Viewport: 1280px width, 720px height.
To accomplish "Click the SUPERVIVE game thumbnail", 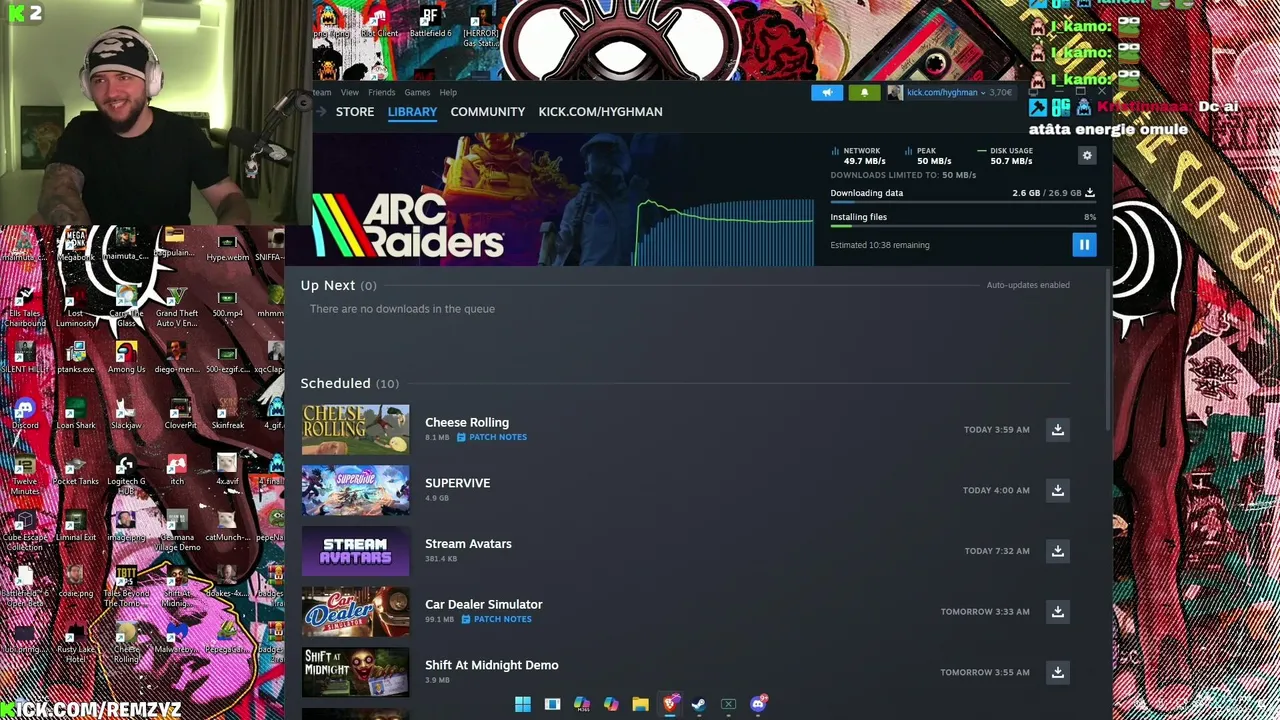I will point(355,490).
